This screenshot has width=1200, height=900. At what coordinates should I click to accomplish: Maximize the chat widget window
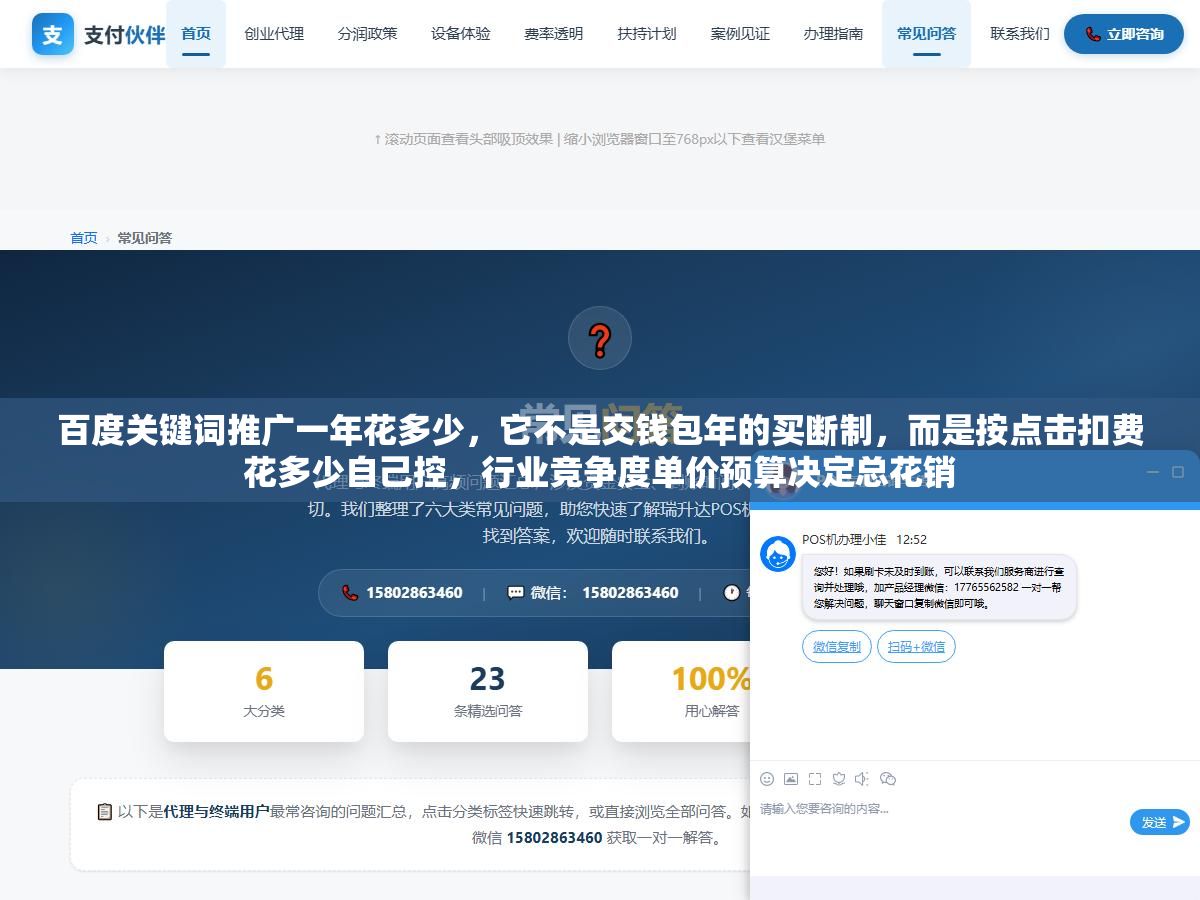[x=1178, y=471]
